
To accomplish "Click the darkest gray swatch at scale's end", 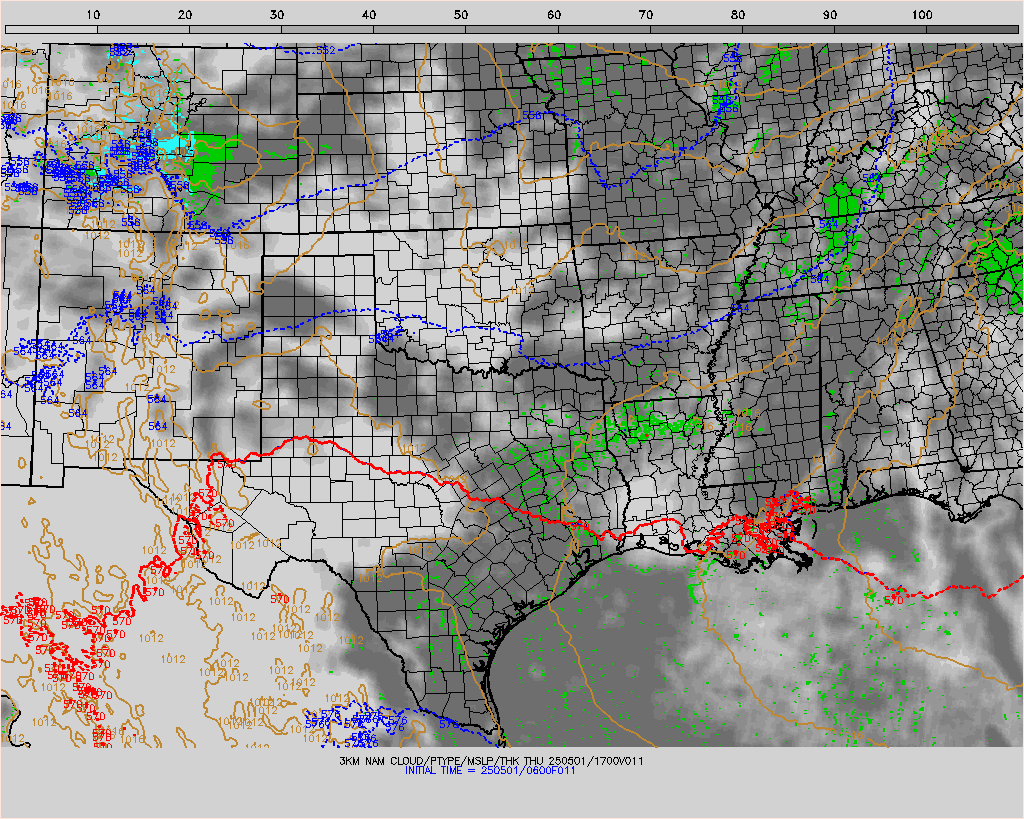I will point(972,29).
